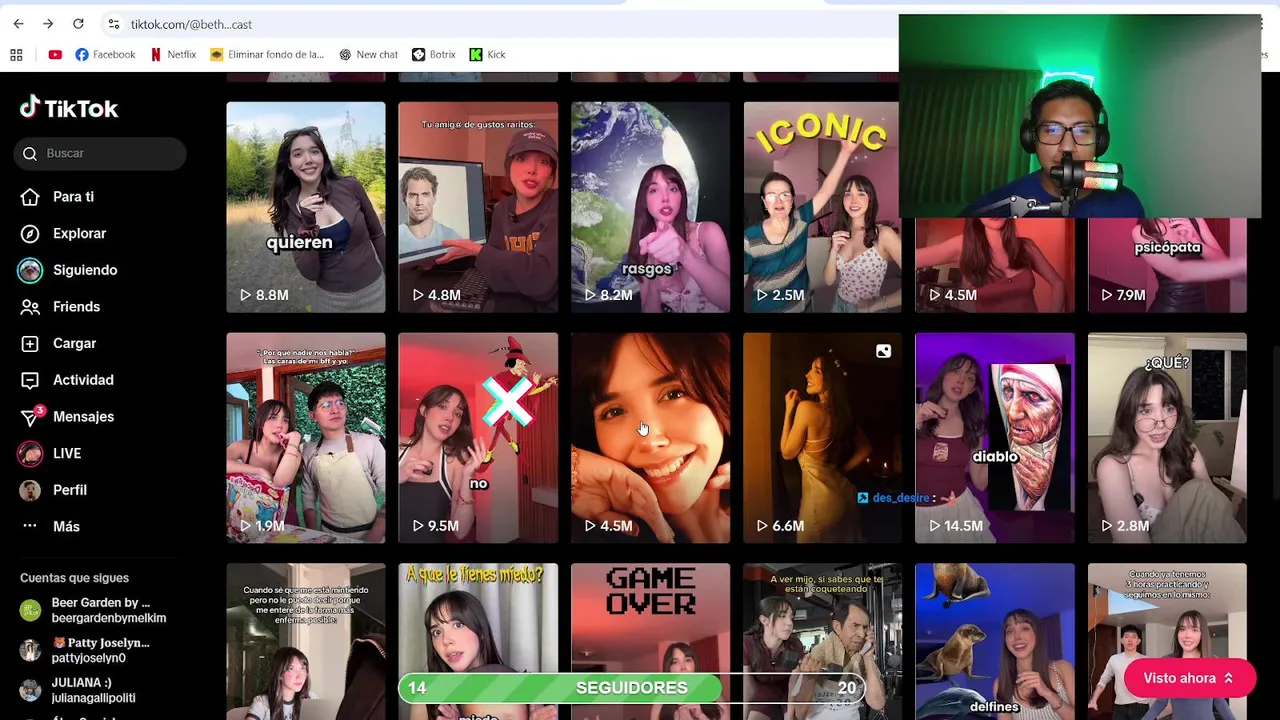Open the 6.6M views photo post
Image resolution: width=1280 pixels, height=720 pixels.
(822, 438)
